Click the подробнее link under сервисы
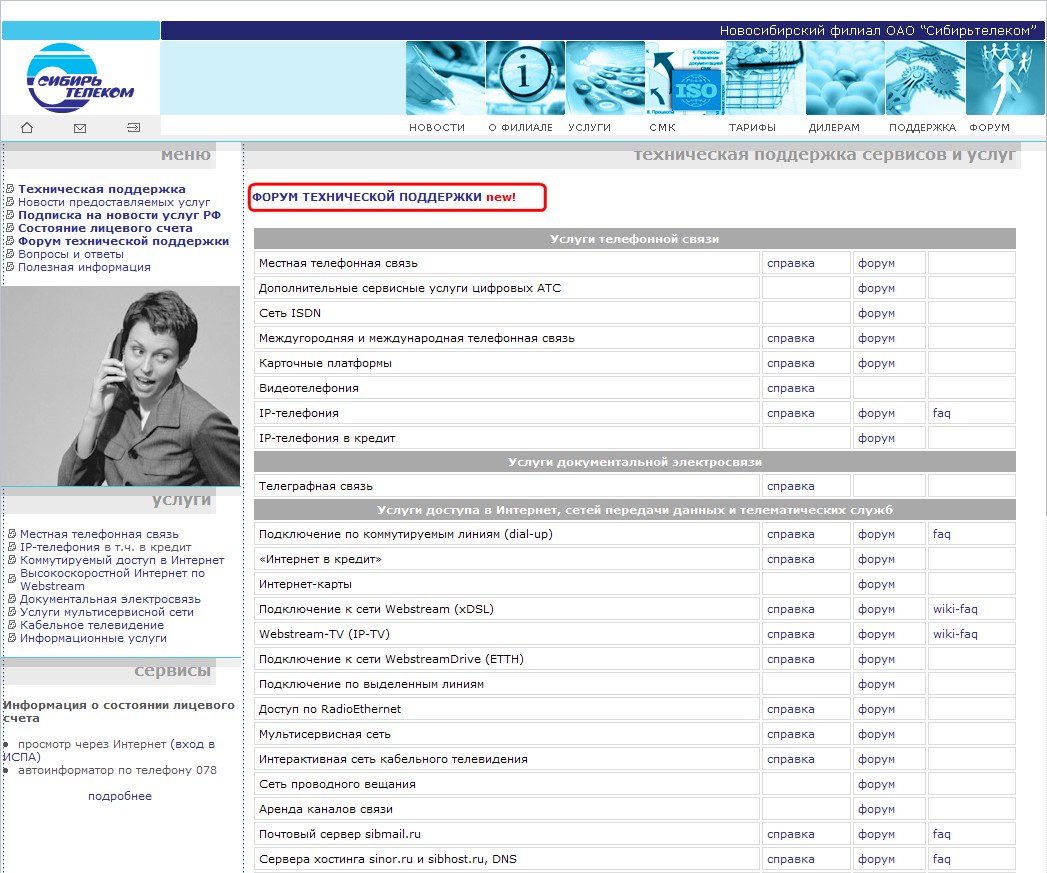Viewport: 1047px width, 873px height. 120,796
